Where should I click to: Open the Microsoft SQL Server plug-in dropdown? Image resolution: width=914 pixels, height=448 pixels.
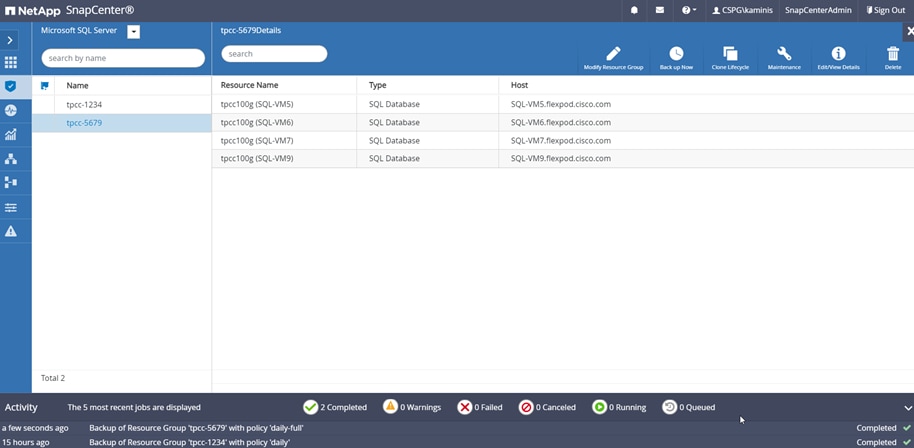[133, 32]
